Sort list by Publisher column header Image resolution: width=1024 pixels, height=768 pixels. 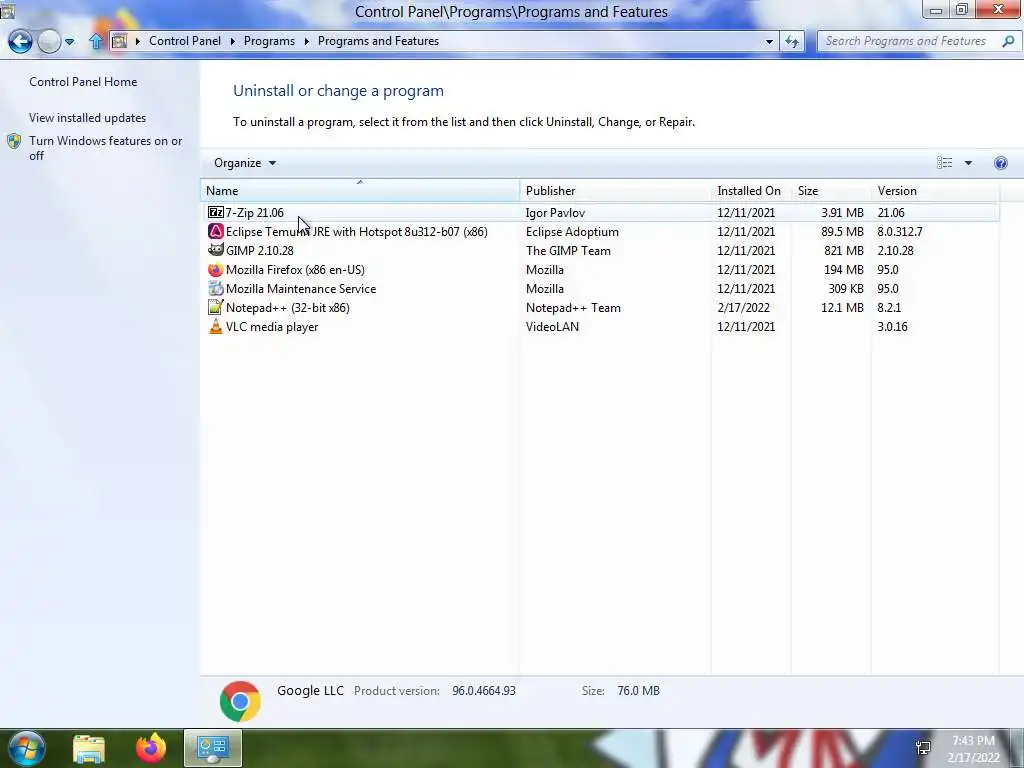click(615, 191)
